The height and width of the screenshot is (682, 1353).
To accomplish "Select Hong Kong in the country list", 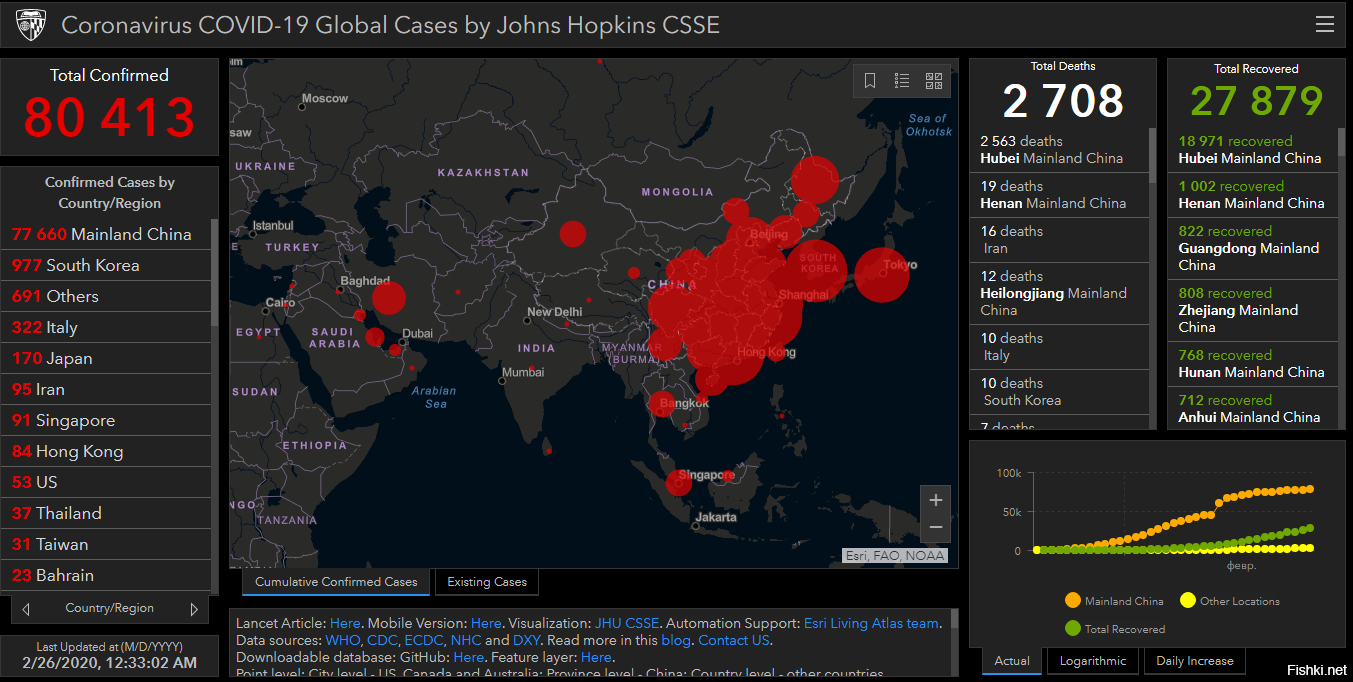I will (x=106, y=451).
